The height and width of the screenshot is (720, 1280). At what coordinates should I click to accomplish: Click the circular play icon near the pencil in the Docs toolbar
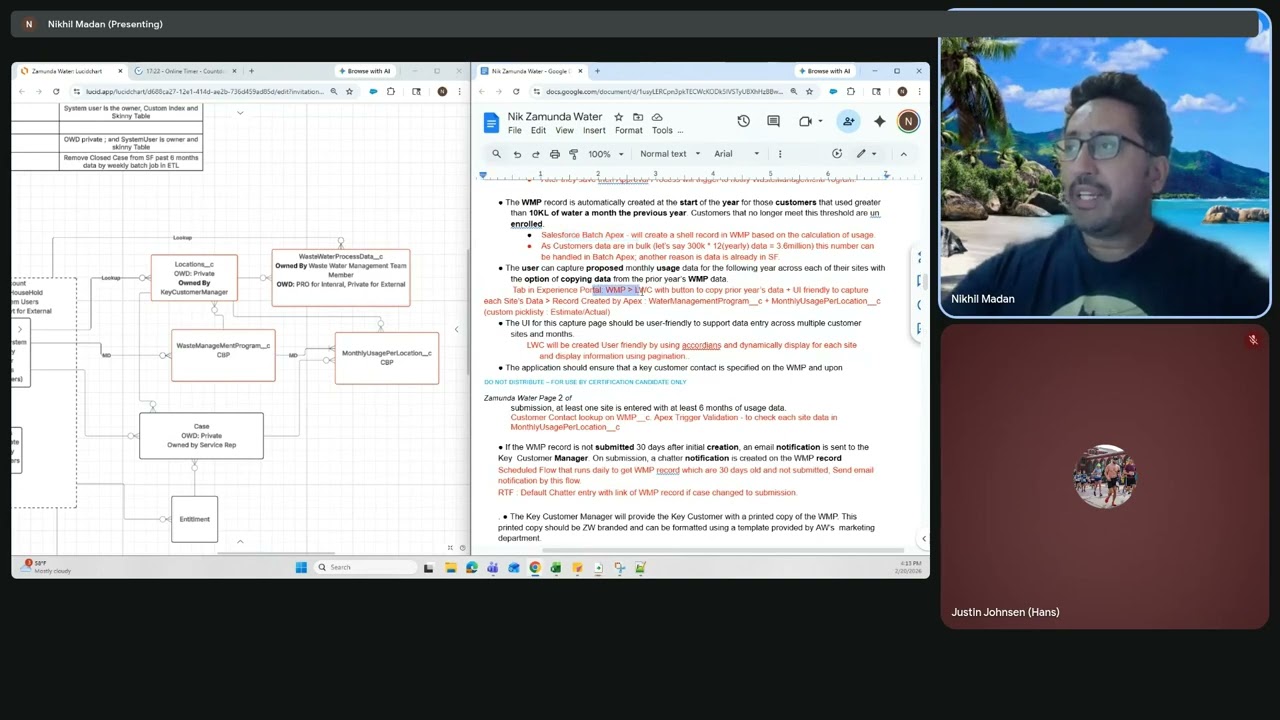point(837,154)
